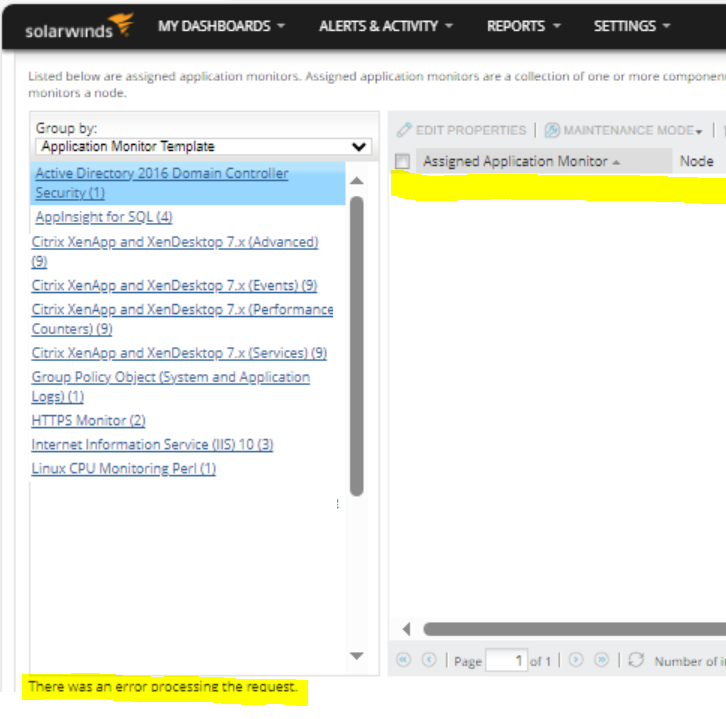Click the refresh grid icon
The width and height of the screenshot is (726, 719).
tap(636, 660)
